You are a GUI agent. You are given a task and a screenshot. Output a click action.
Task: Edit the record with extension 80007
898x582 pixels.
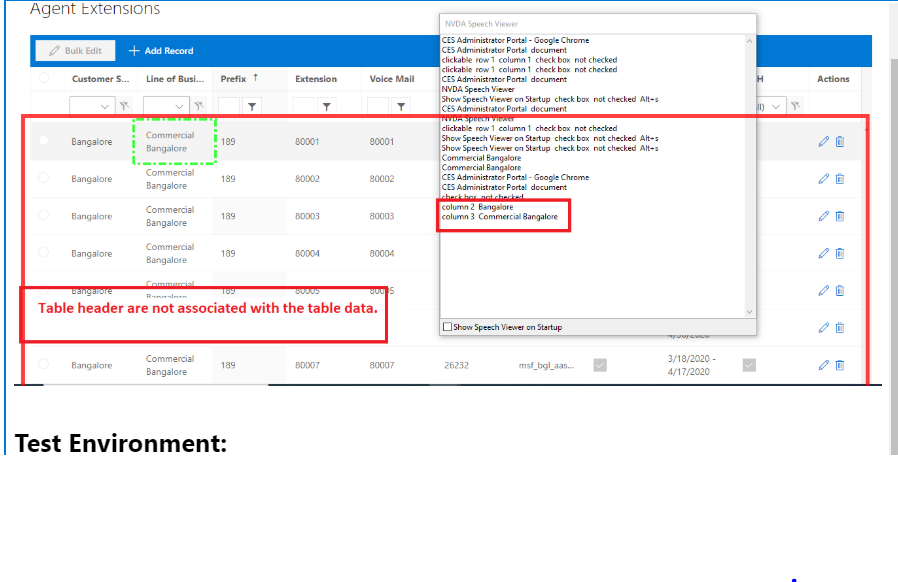(x=824, y=365)
